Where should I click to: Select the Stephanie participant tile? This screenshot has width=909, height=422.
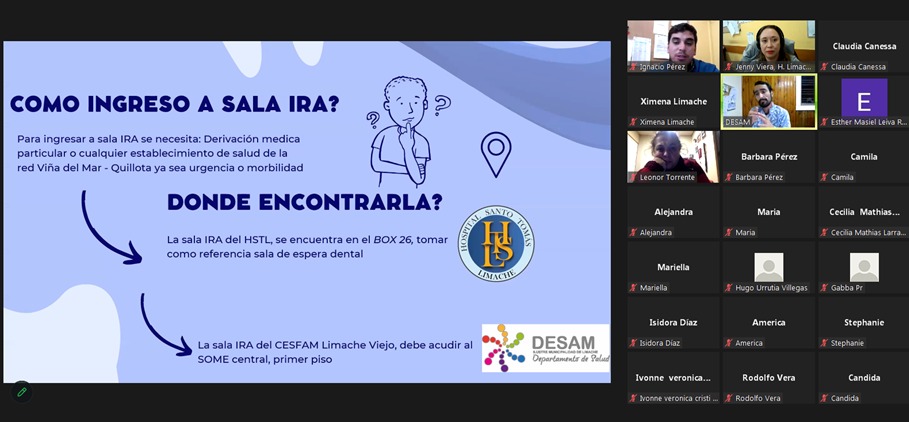click(x=863, y=323)
